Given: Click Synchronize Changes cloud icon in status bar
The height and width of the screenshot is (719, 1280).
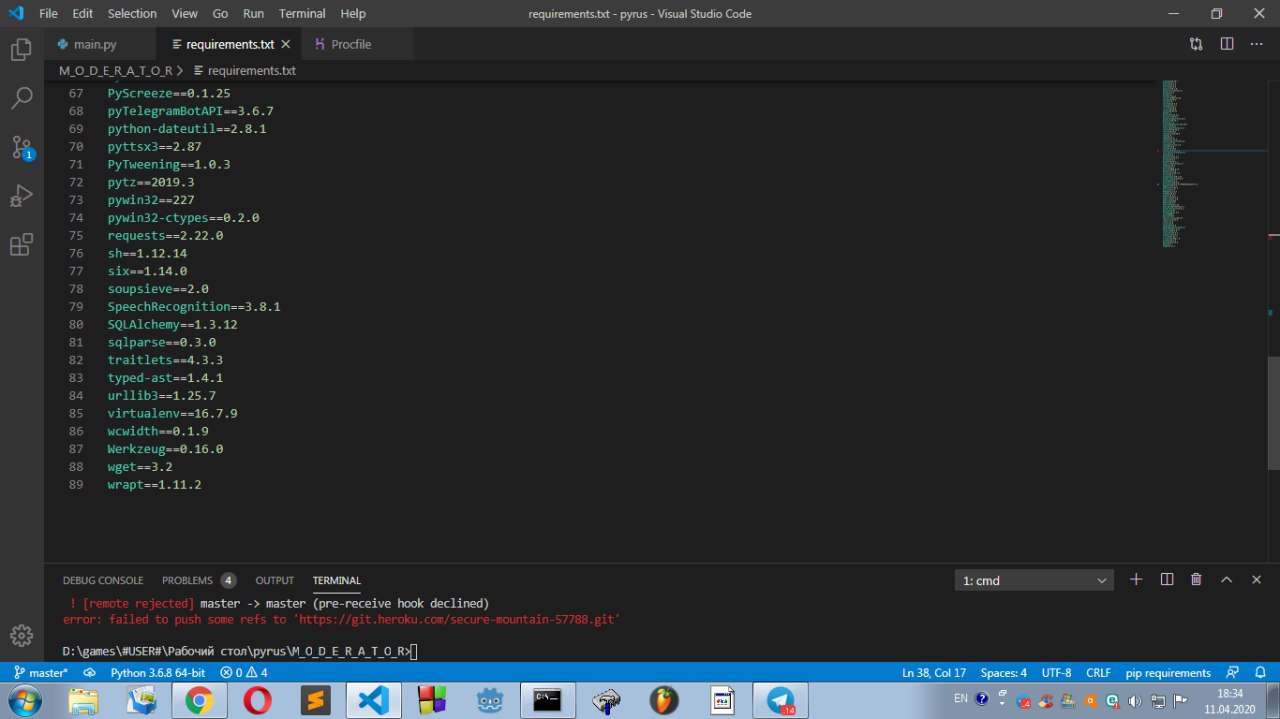Looking at the screenshot, I should coord(89,673).
